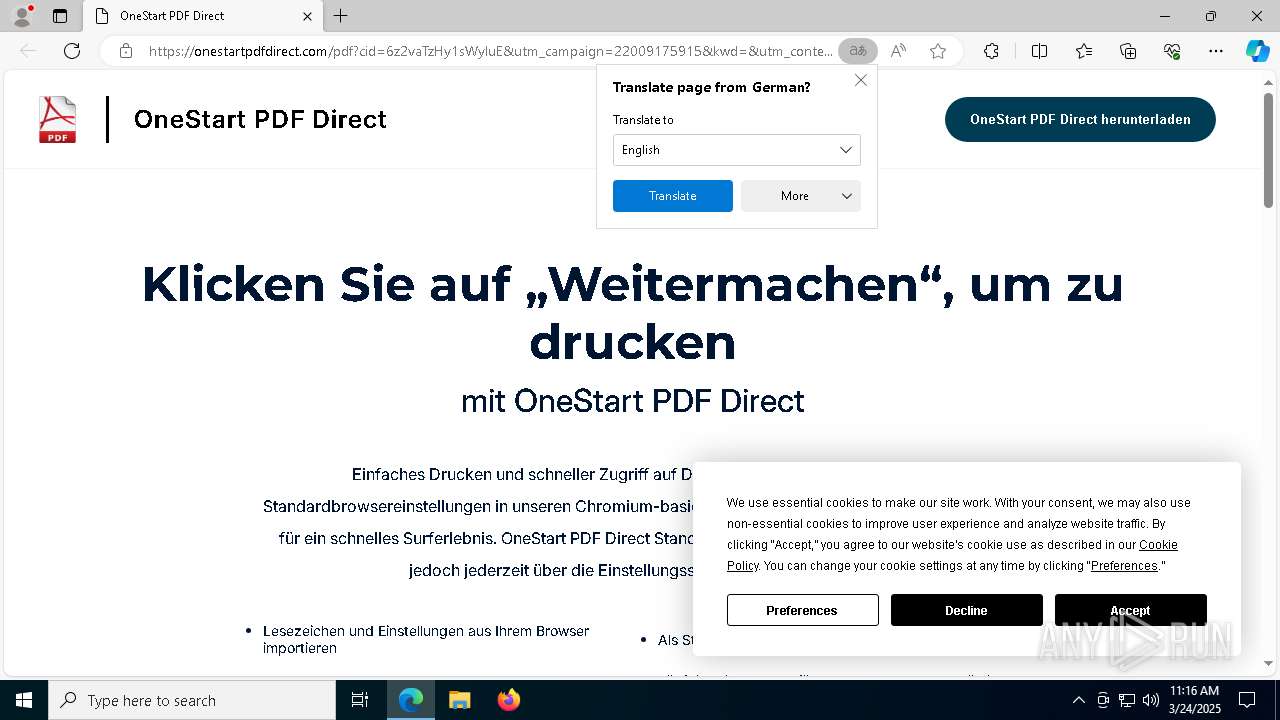Open Task View from the taskbar
This screenshot has height=720, width=1280.
point(360,700)
